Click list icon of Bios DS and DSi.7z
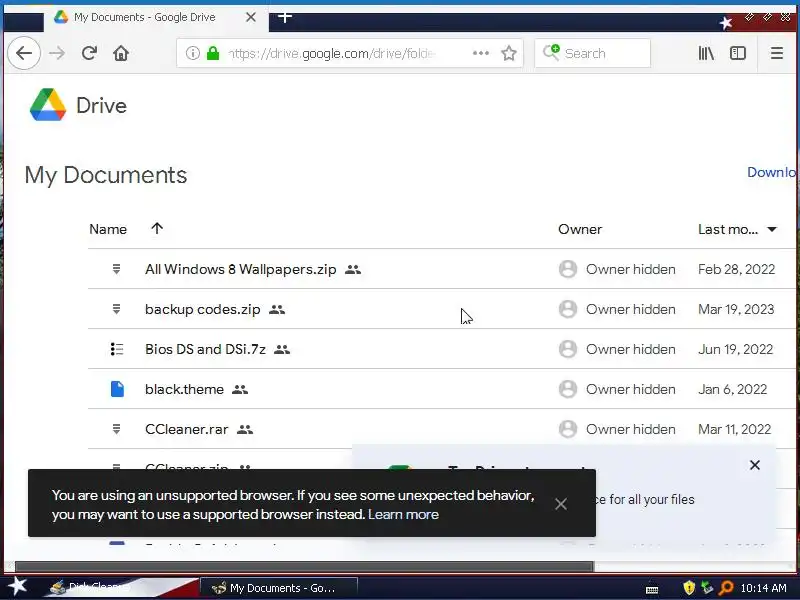 click(x=117, y=349)
